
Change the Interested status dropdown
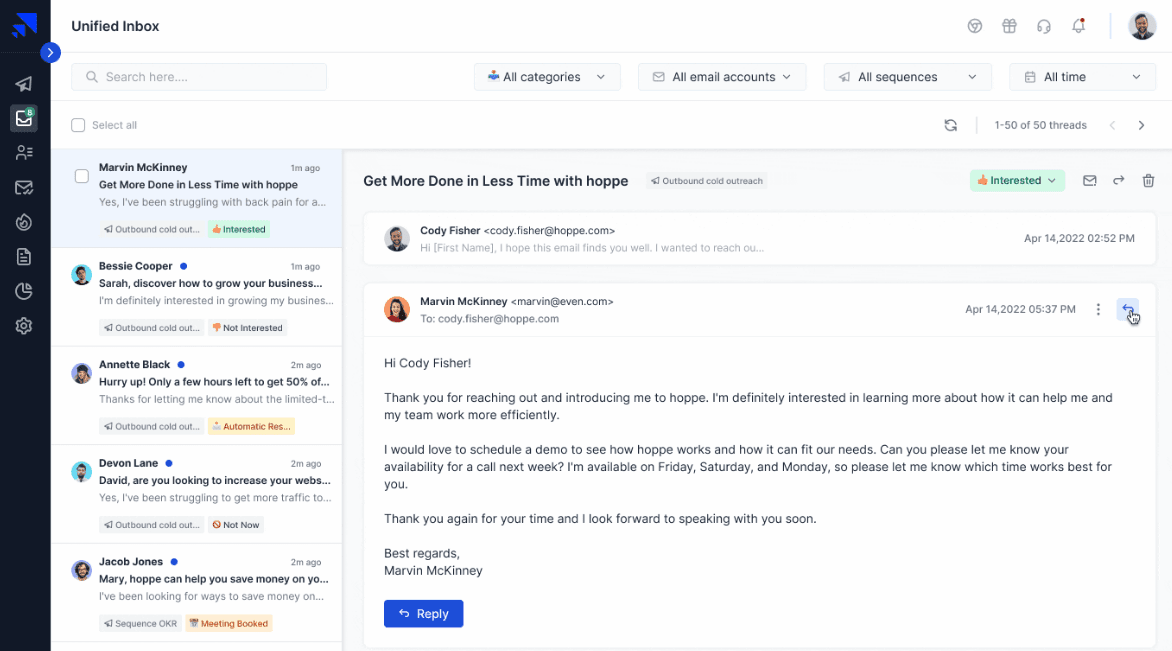pos(1016,181)
